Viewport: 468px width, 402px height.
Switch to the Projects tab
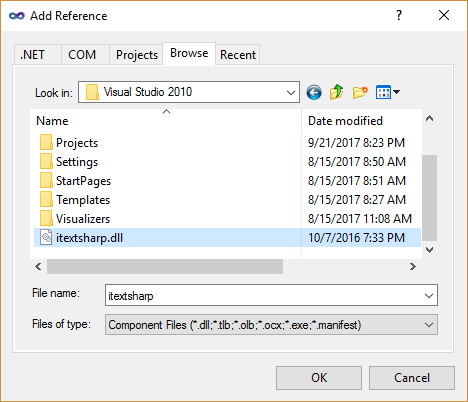tap(136, 54)
